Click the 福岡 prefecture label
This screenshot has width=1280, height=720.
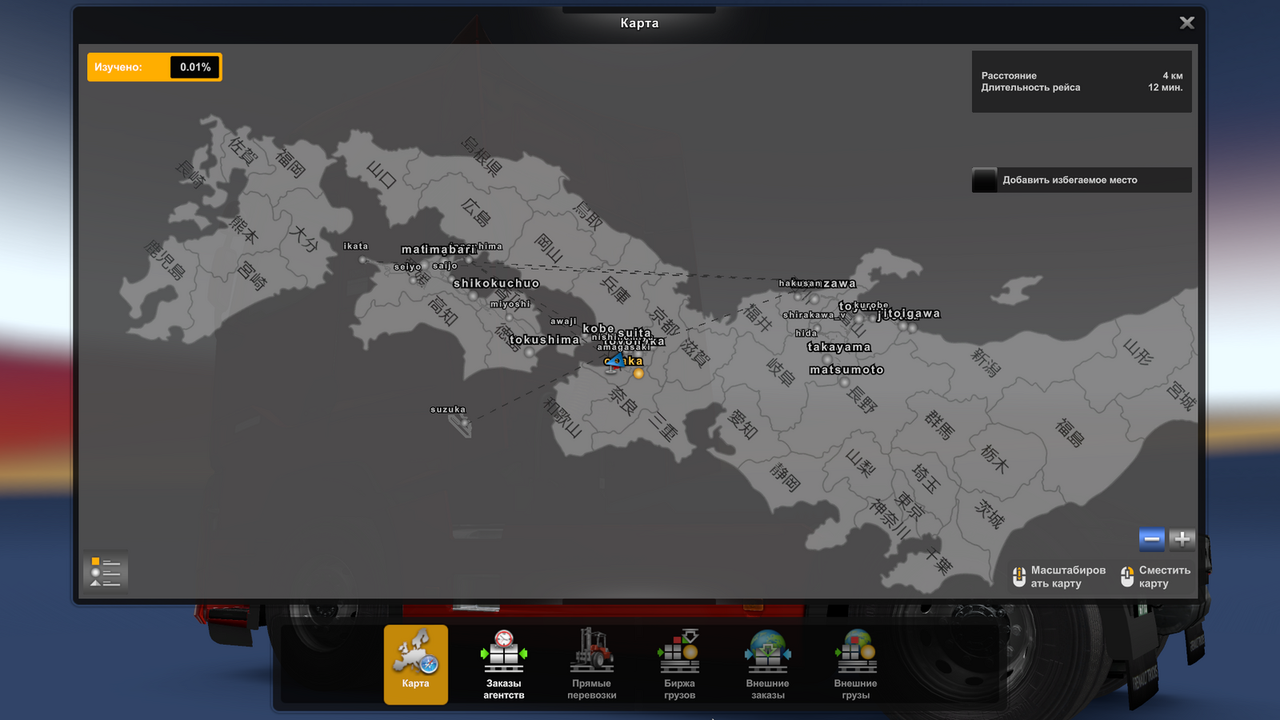coord(290,163)
